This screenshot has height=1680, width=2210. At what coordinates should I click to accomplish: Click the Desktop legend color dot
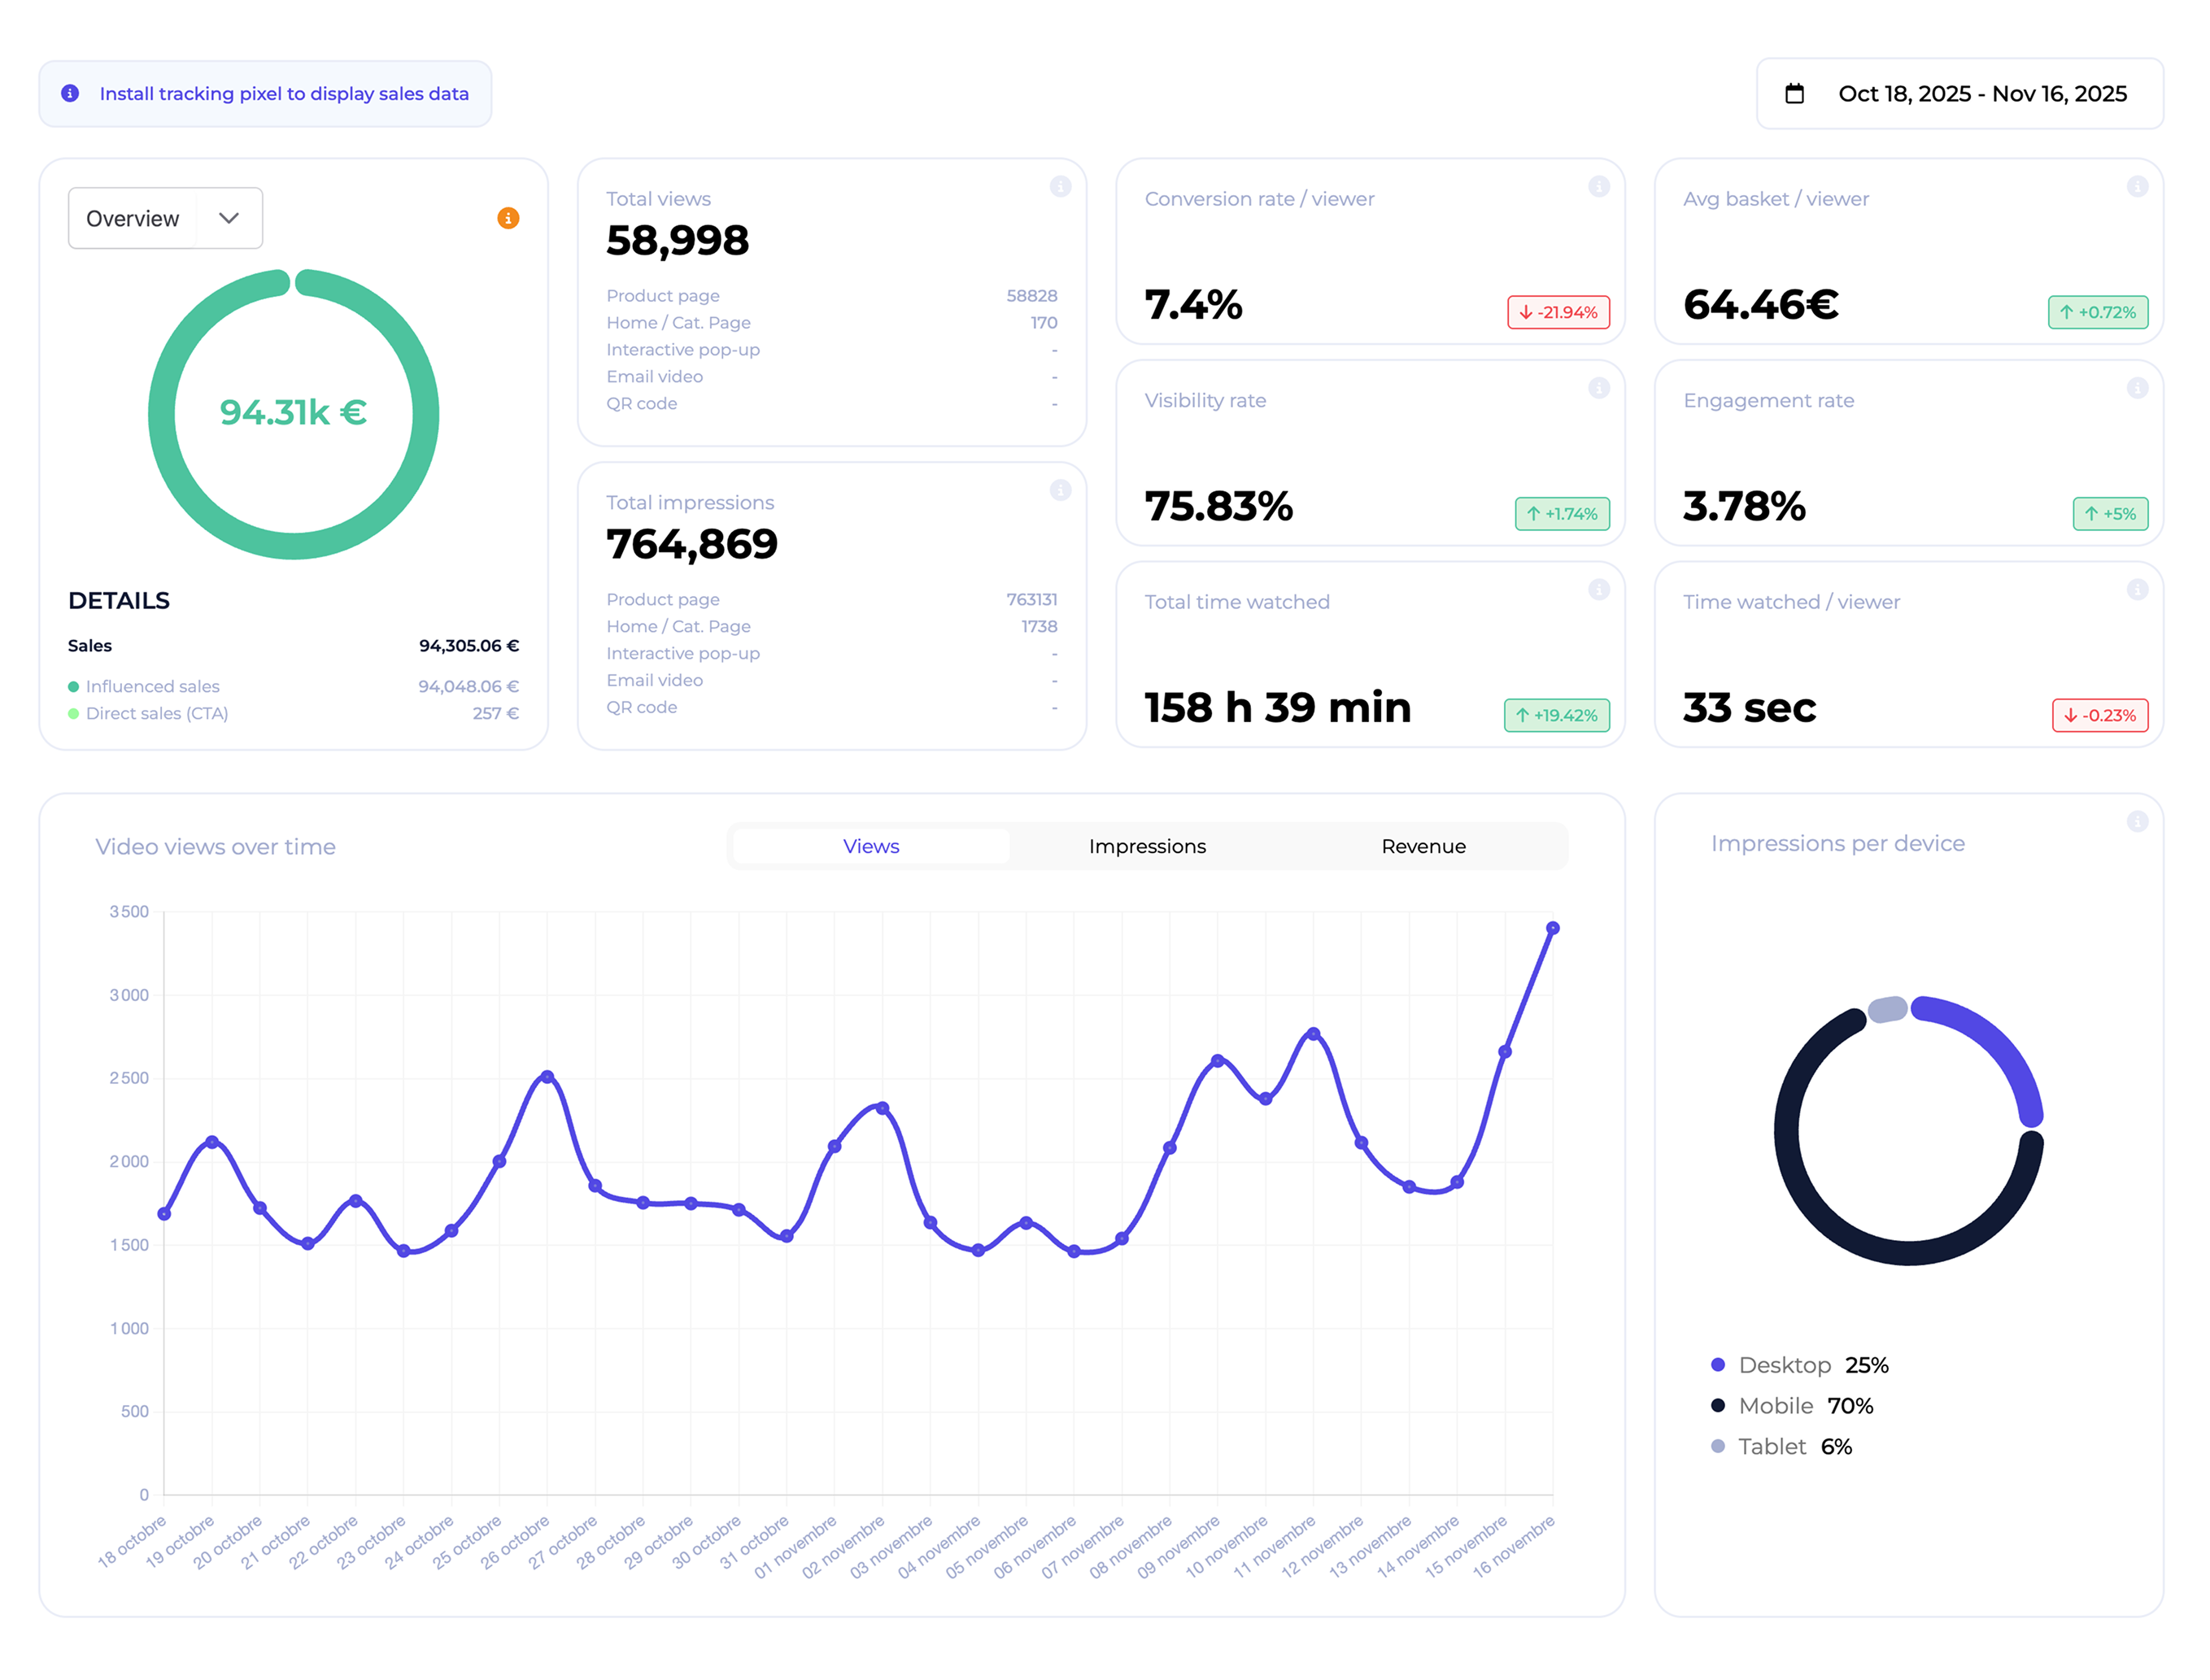[1717, 1365]
